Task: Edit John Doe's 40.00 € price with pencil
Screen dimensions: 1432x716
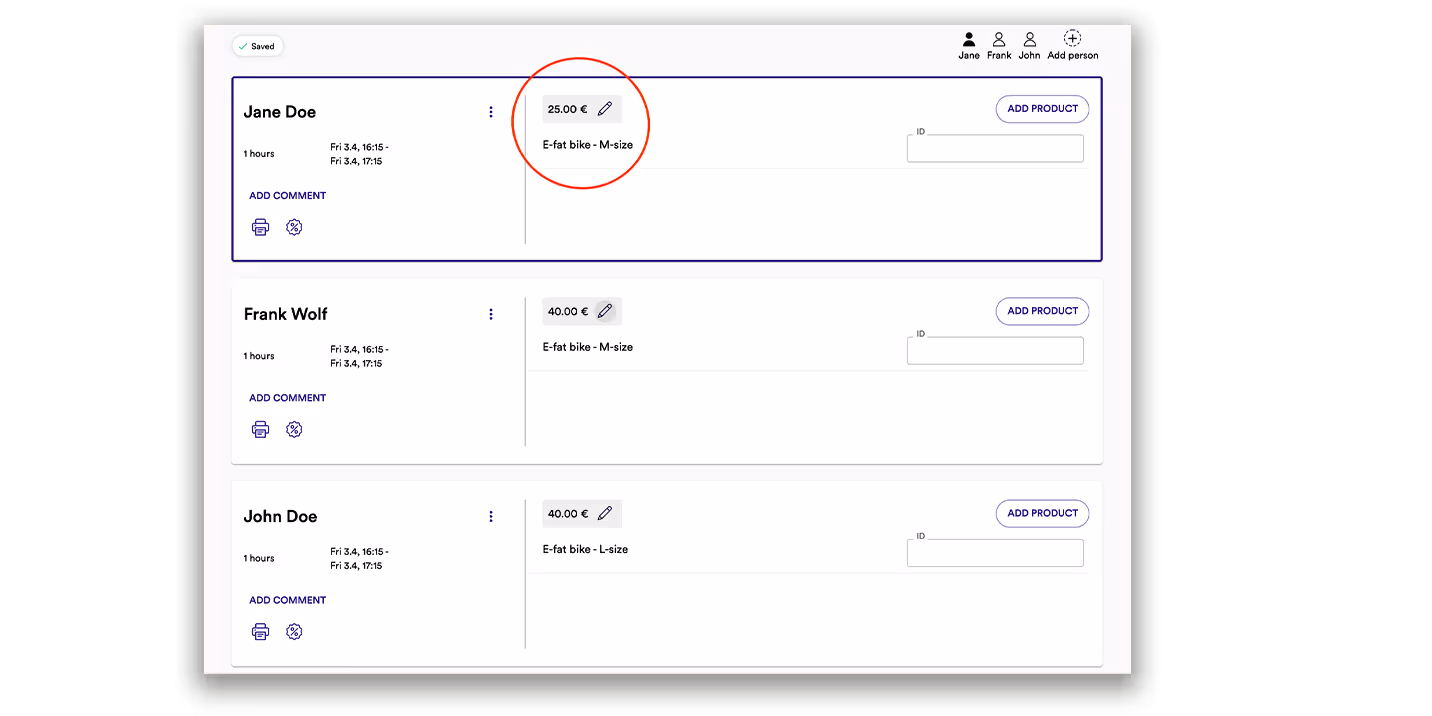Action: coord(604,513)
